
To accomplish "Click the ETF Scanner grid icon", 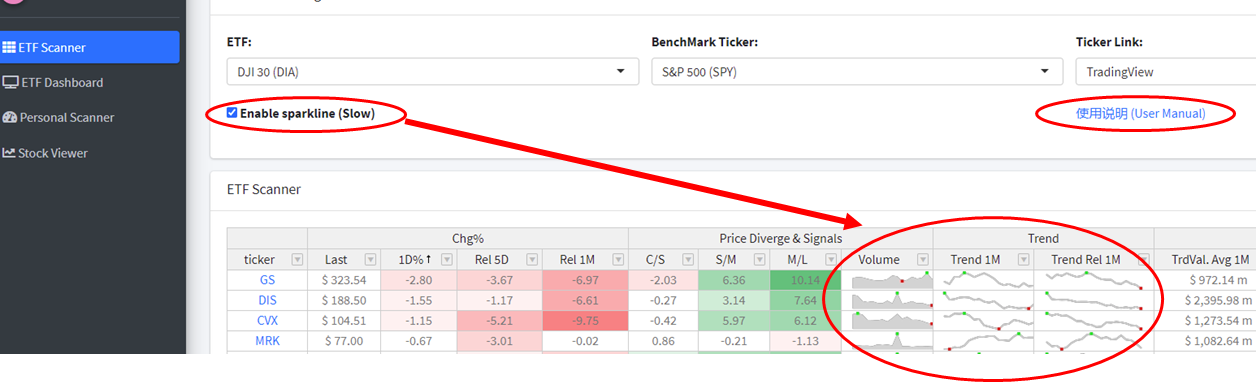I will coord(9,47).
